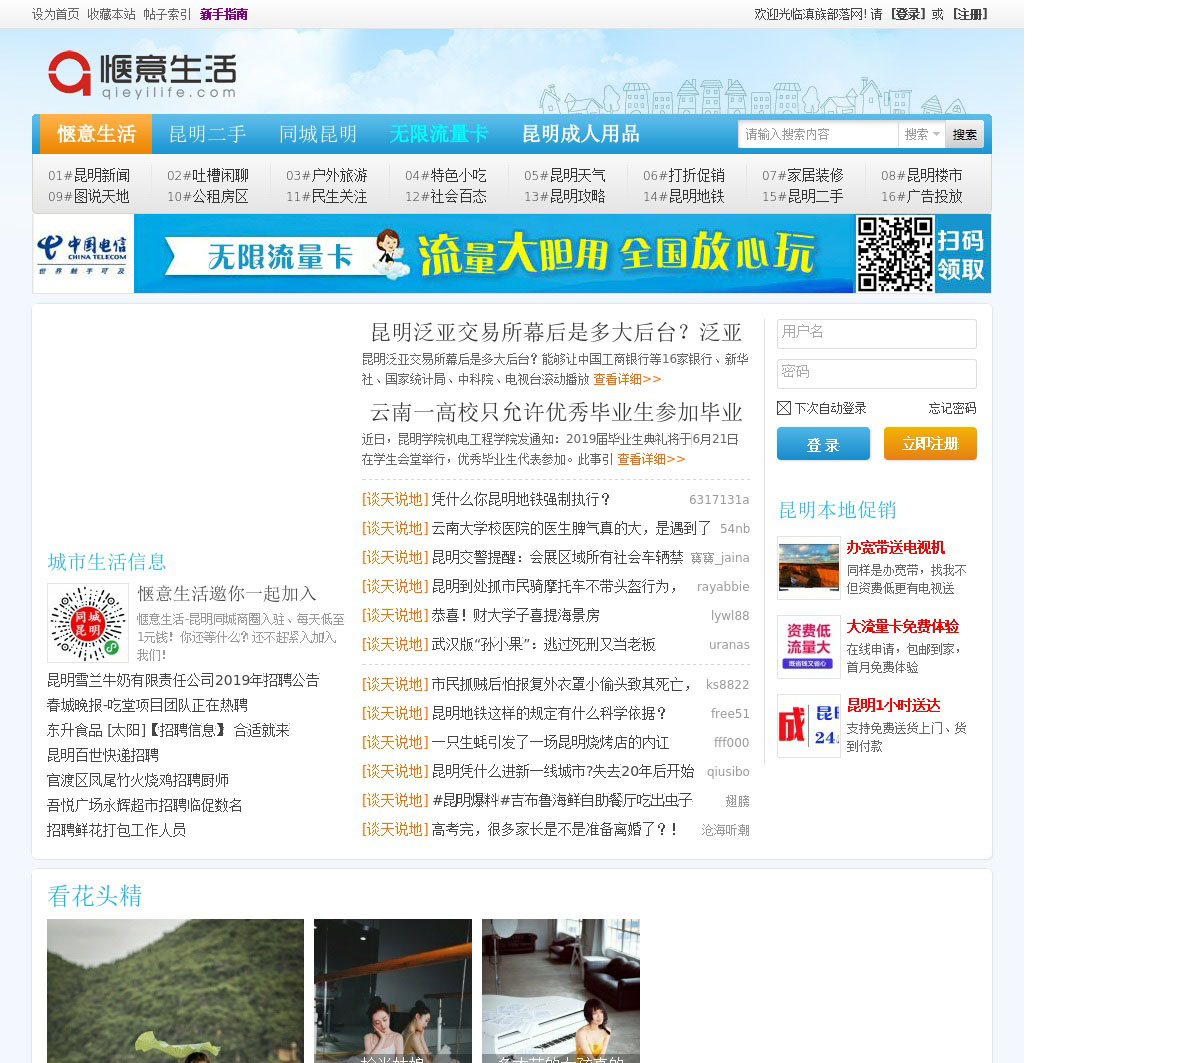Open headline 云南一高校只允许优秀毕业生参加毕业

556,412
